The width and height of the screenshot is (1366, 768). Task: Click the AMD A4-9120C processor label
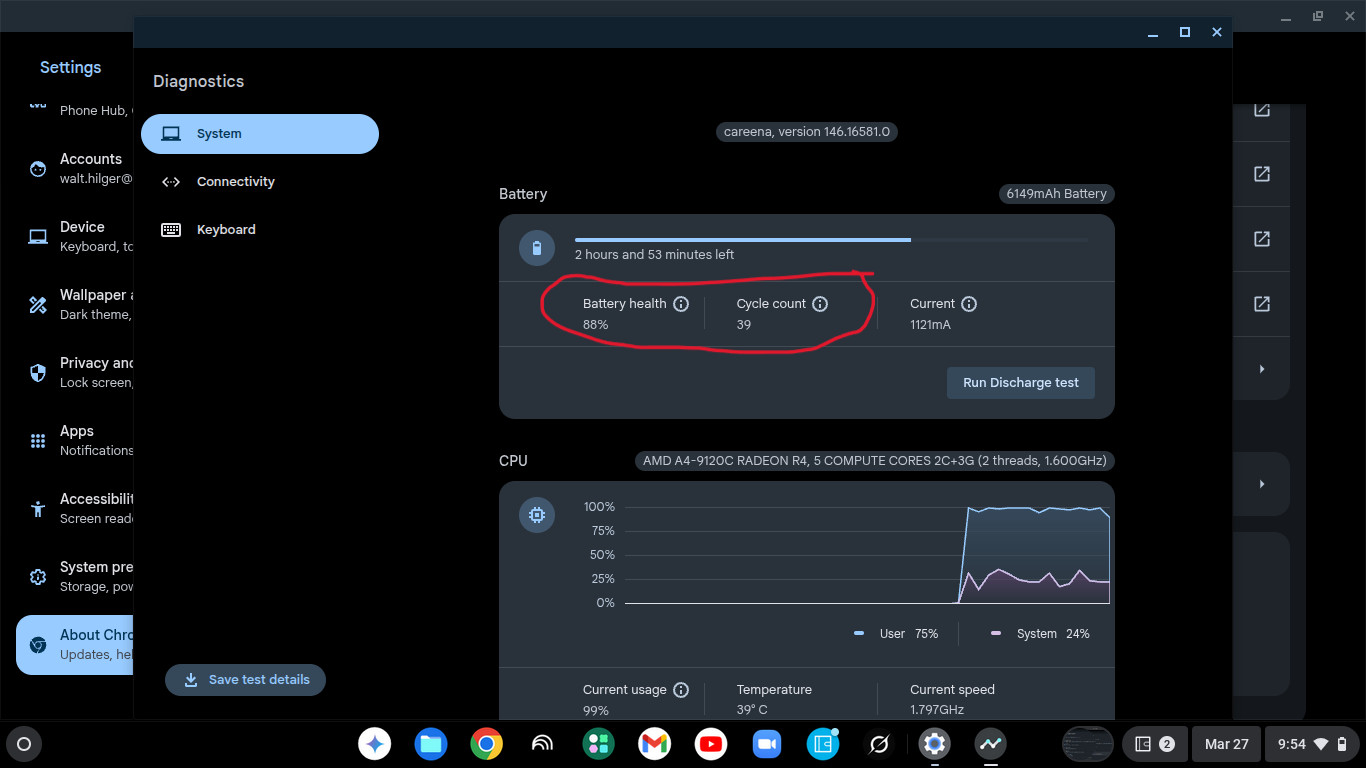[x=874, y=461]
